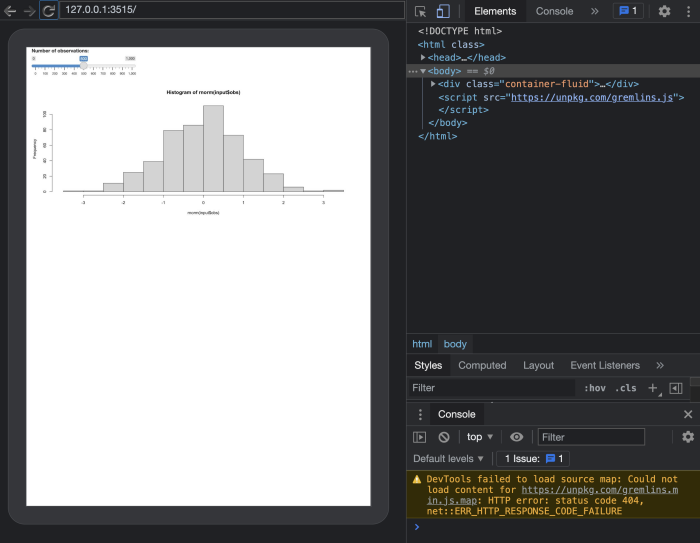Viewport: 700px width, 543px height.
Task: Clear the console with the block icon
Action: pyautogui.click(x=443, y=437)
